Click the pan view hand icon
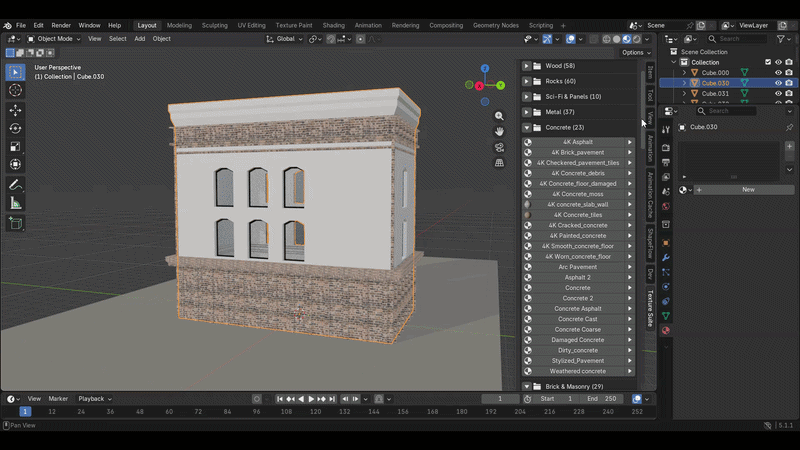The height and width of the screenshot is (450, 800). (x=499, y=132)
